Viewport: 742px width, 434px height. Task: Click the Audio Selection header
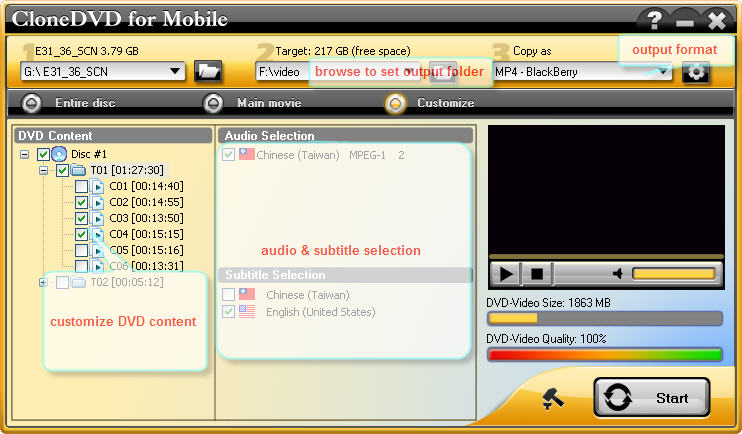(345, 136)
